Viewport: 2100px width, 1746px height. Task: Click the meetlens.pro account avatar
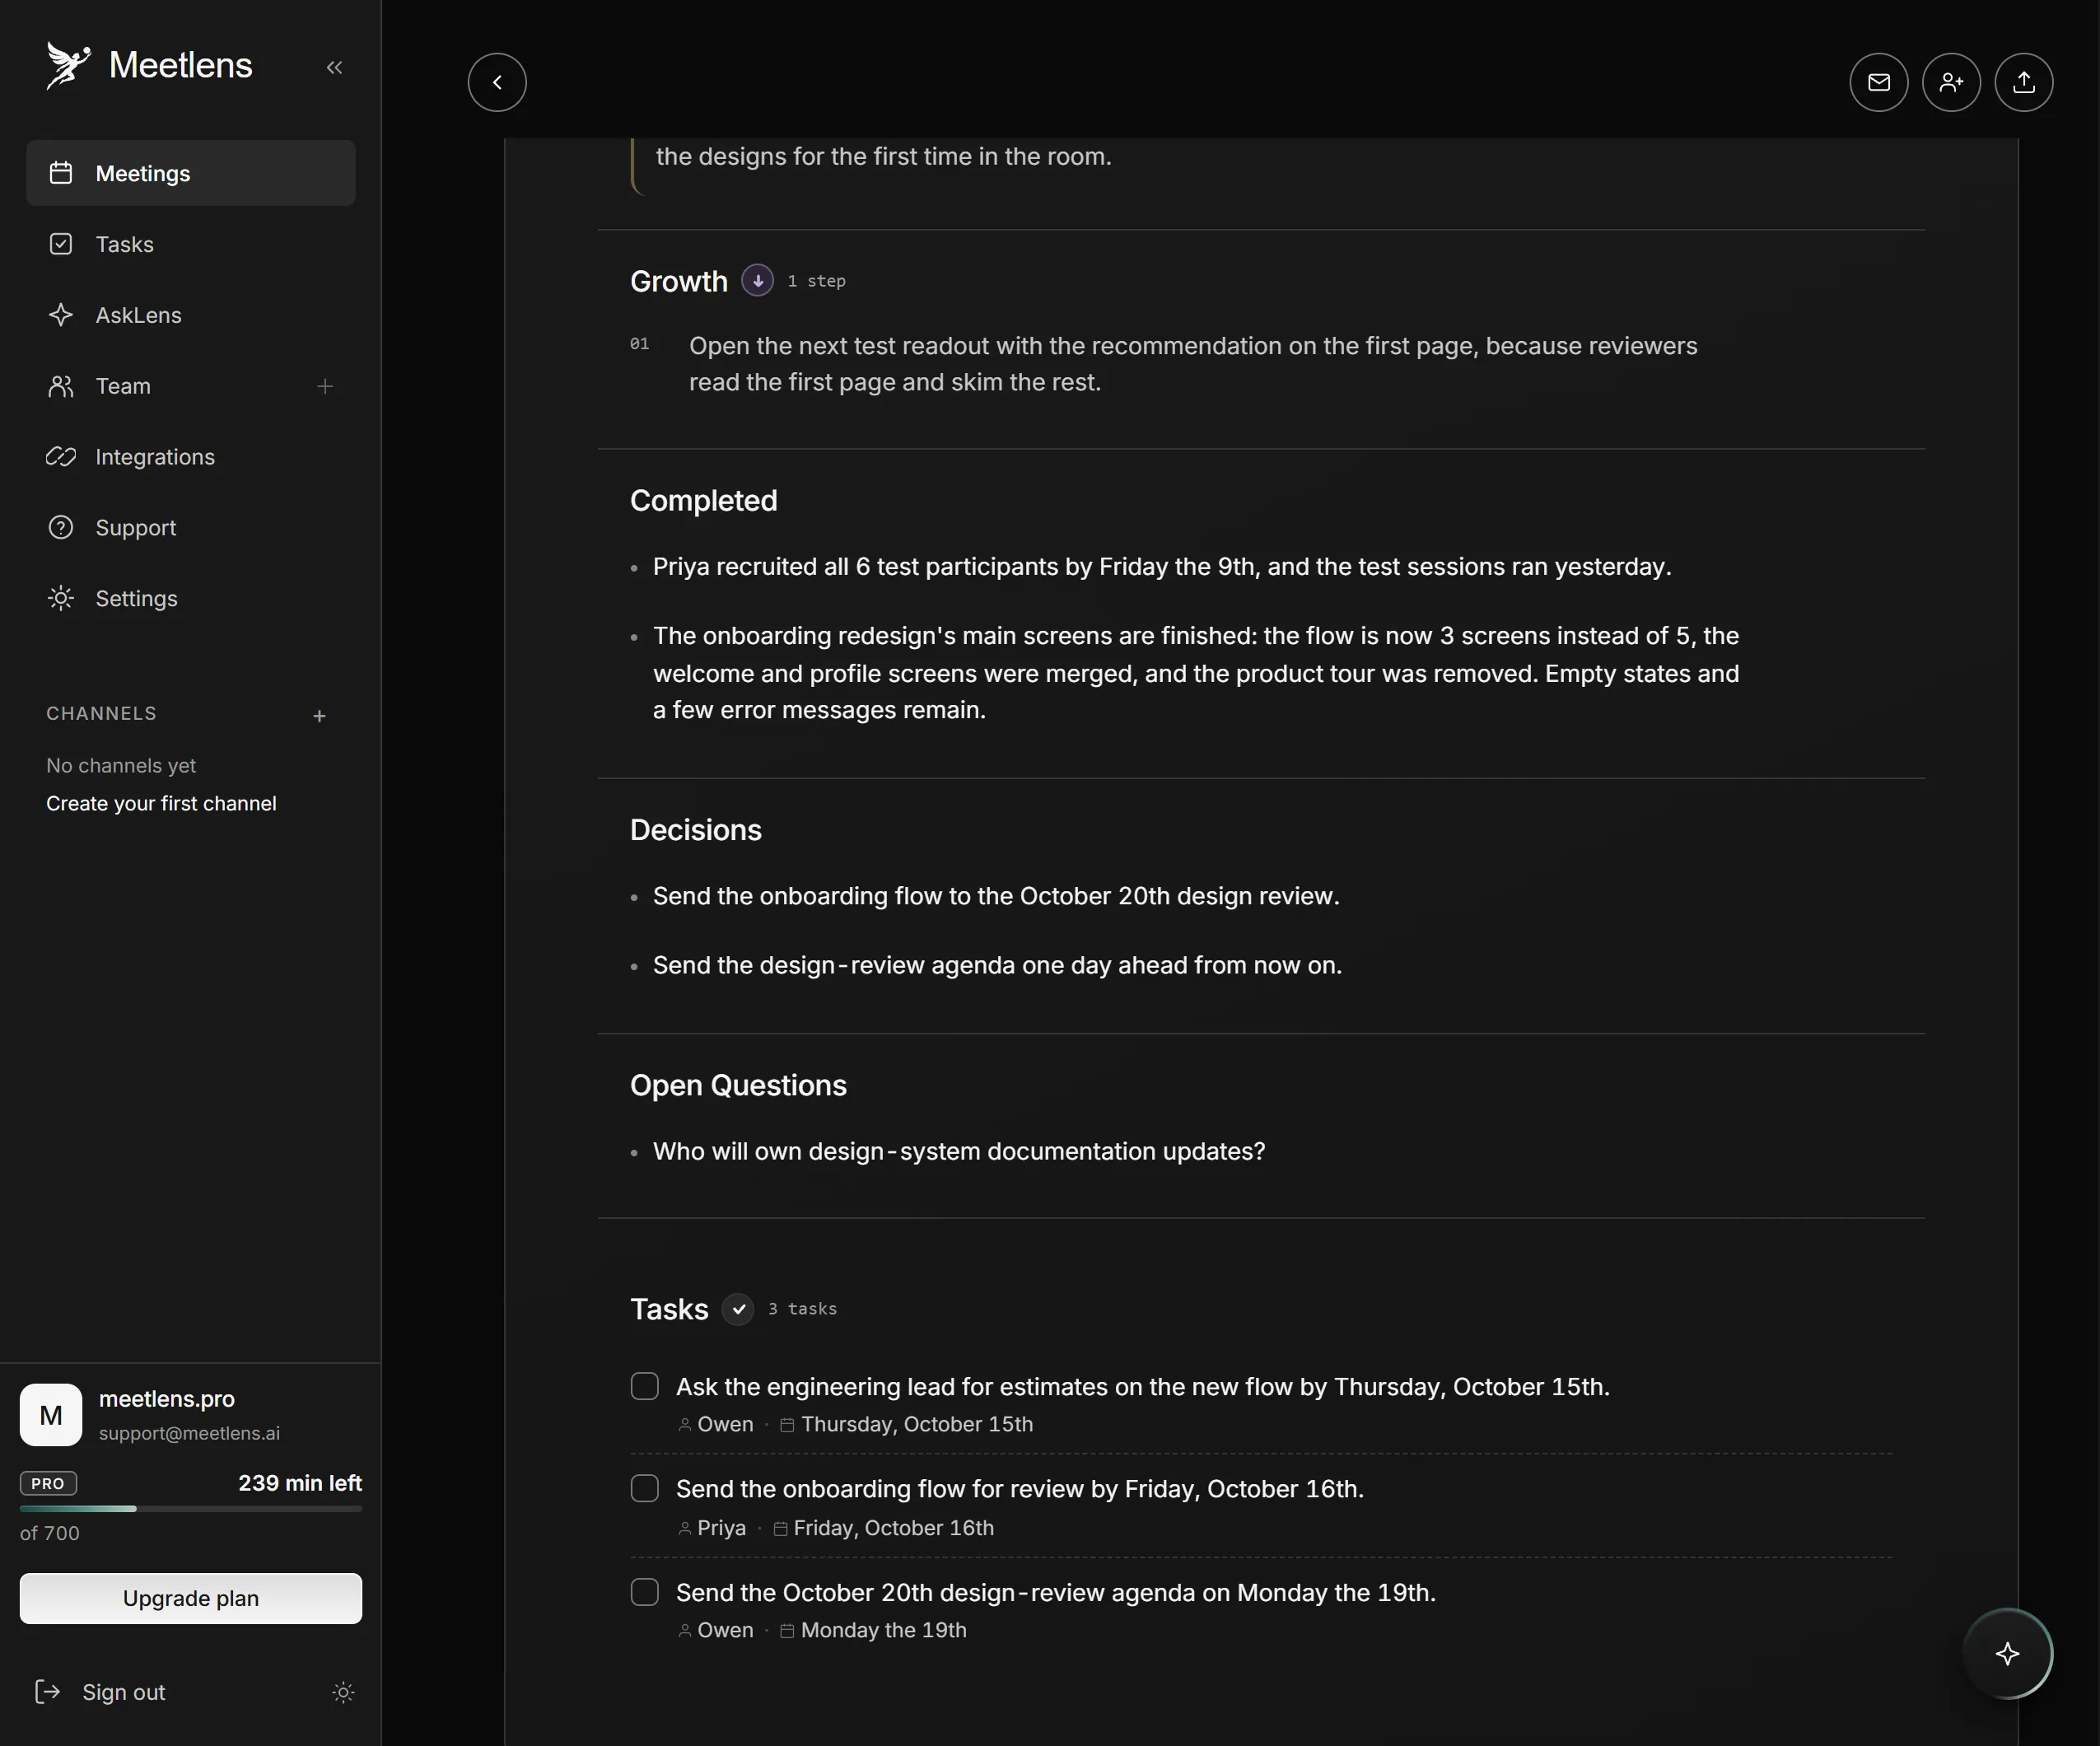51,1415
